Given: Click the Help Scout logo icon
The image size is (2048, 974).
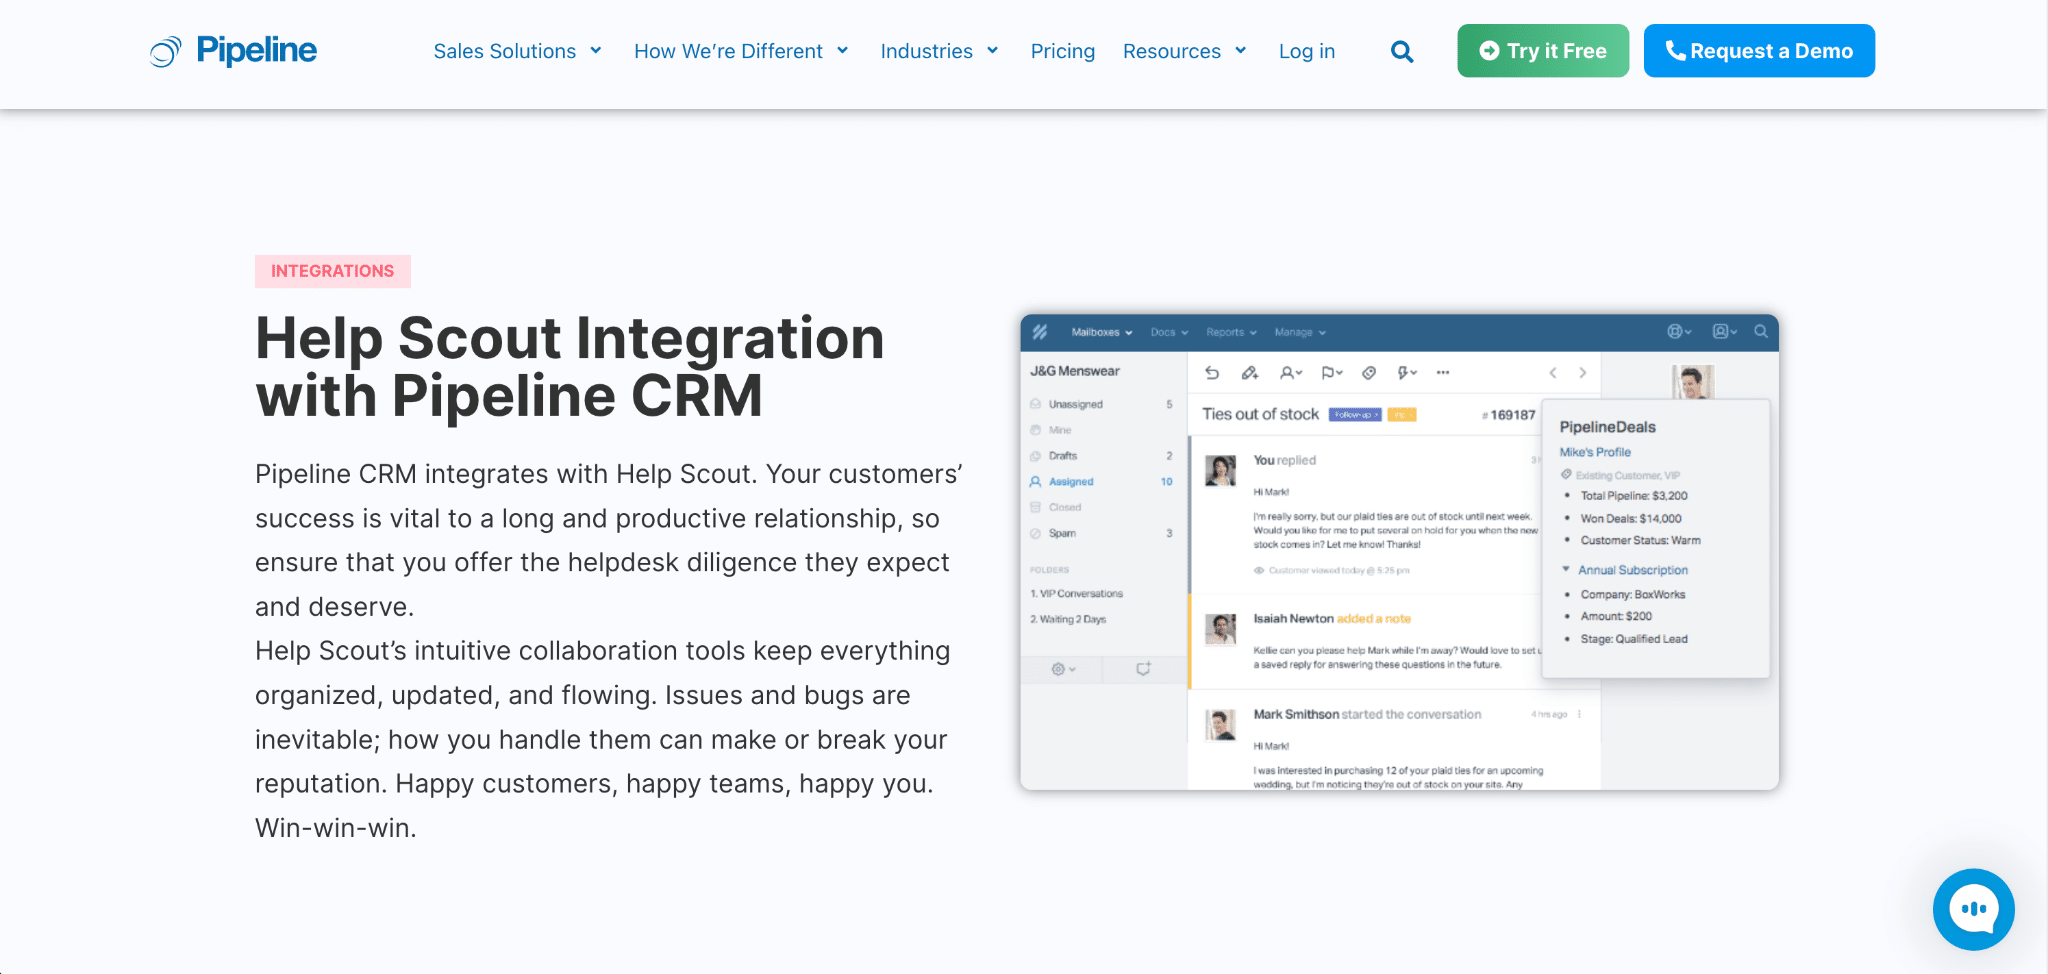Looking at the screenshot, I should tap(1040, 331).
